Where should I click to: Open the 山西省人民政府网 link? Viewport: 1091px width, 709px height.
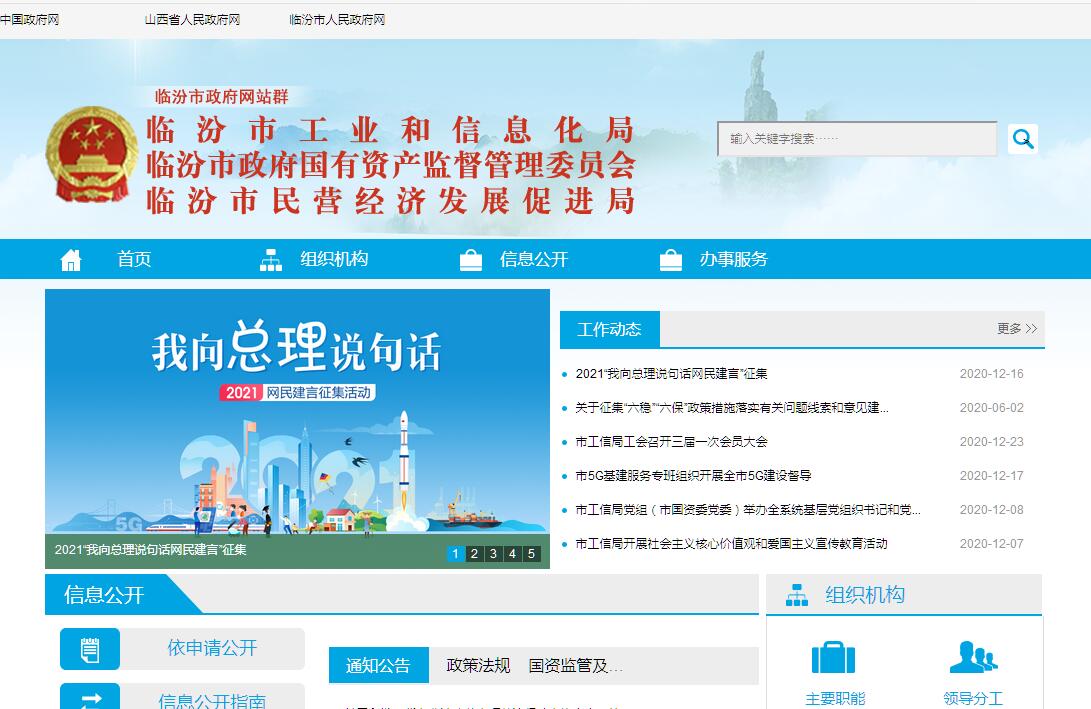click(x=192, y=20)
